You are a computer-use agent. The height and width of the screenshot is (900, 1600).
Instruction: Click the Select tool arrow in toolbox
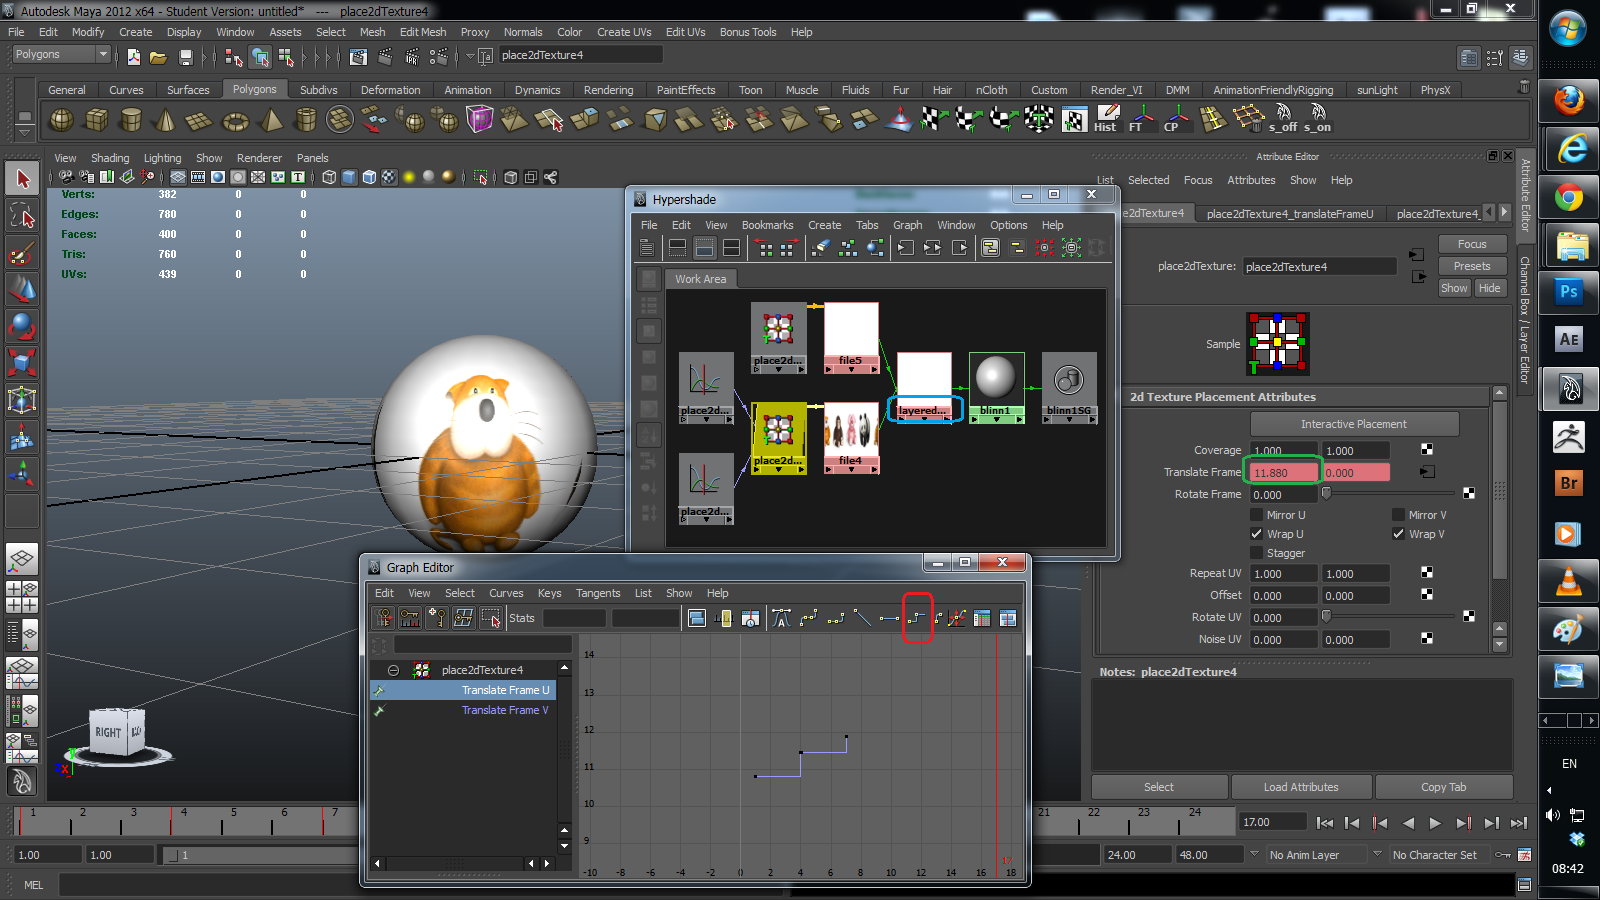click(22, 179)
